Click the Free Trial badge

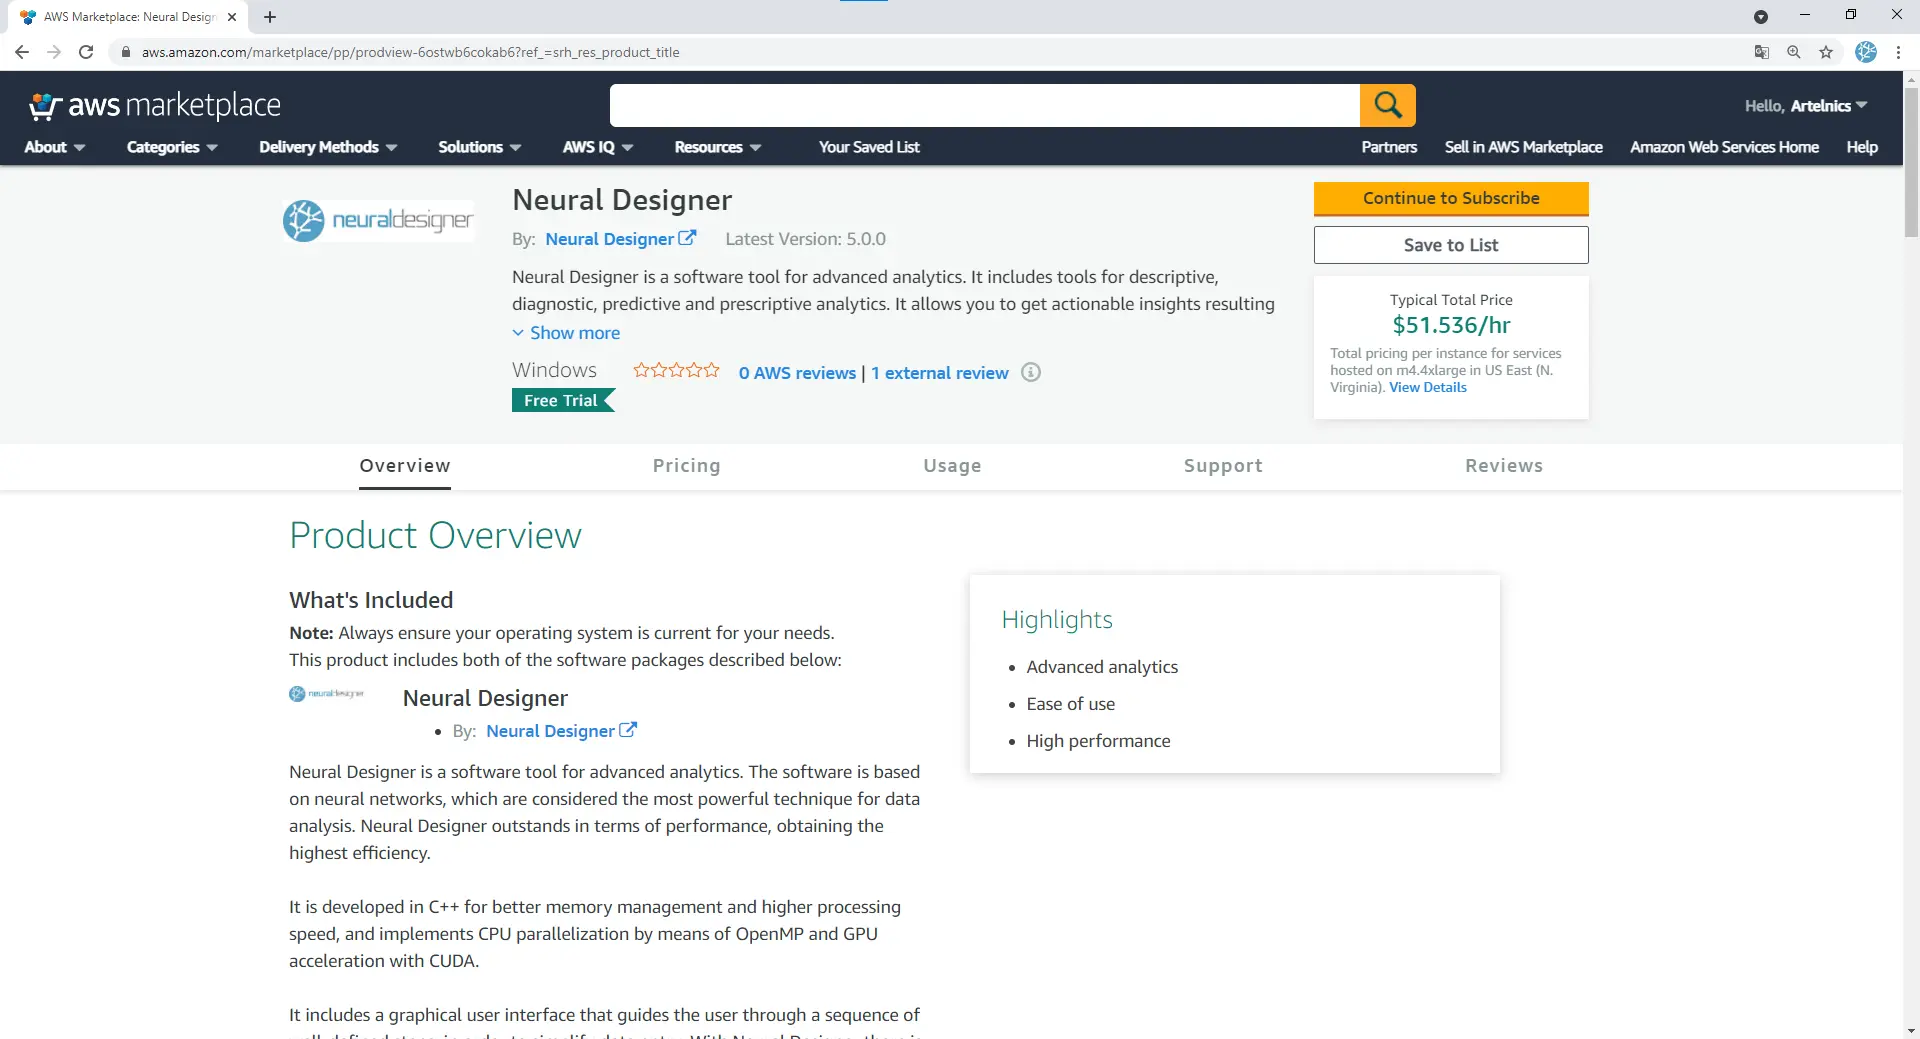coord(563,400)
